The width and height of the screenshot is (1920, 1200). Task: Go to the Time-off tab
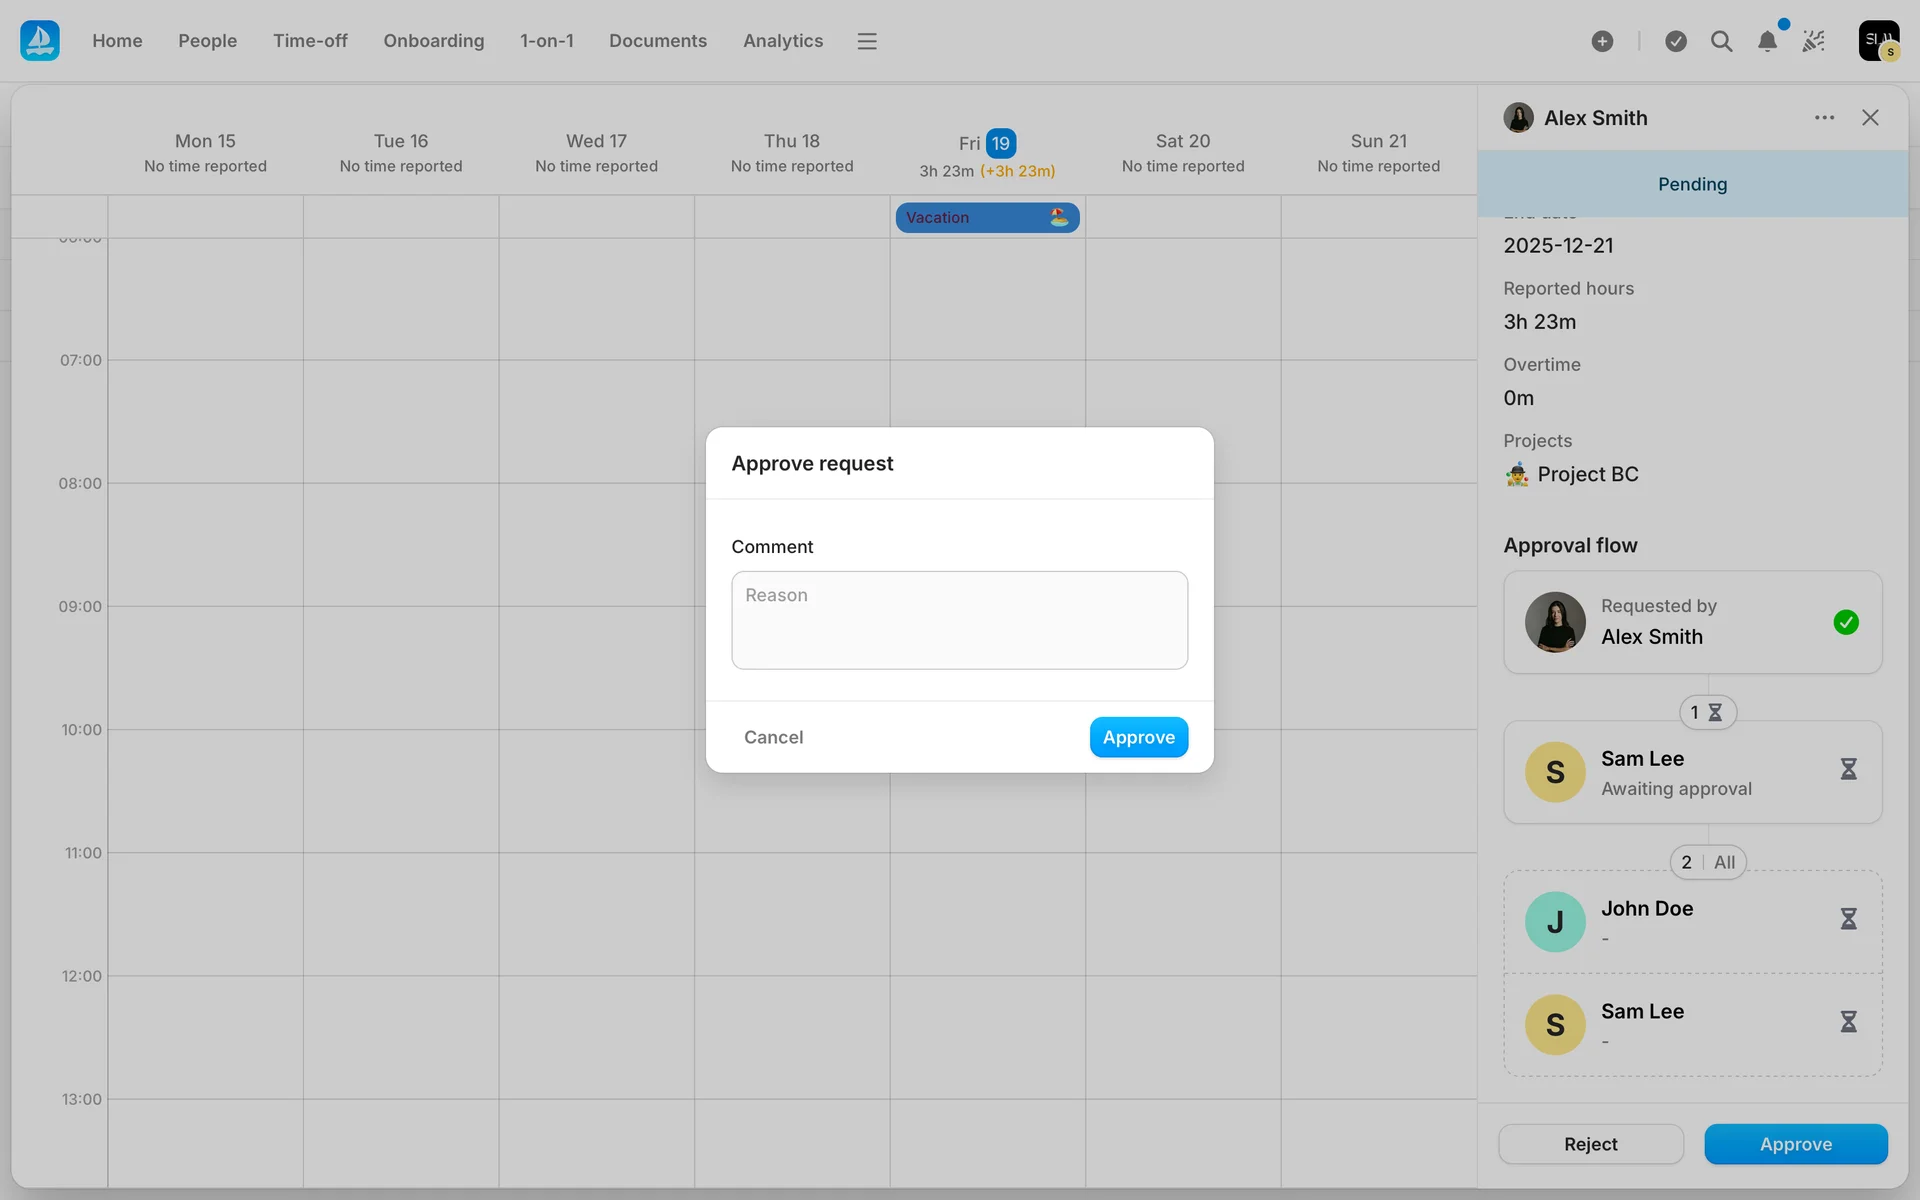click(x=310, y=41)
